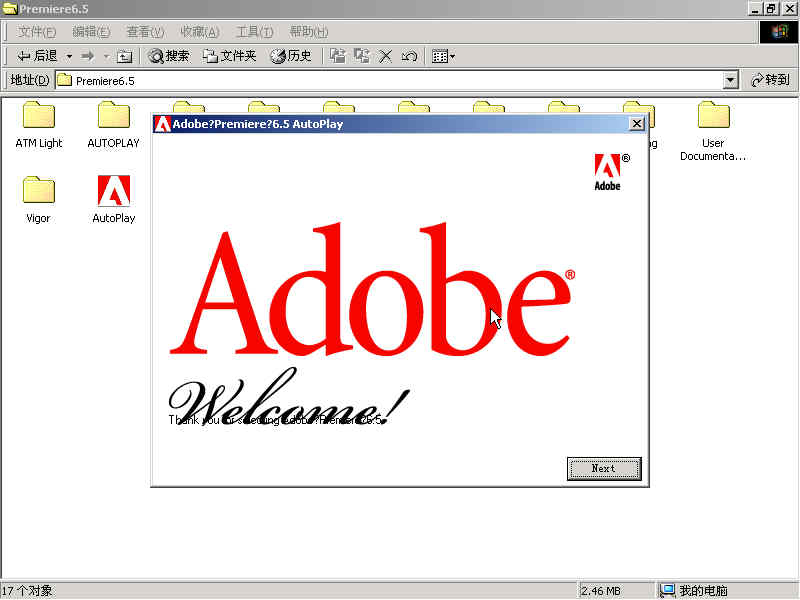
Task: Click 我的电脑 in the status bar
Action: (x=693, y=591)
